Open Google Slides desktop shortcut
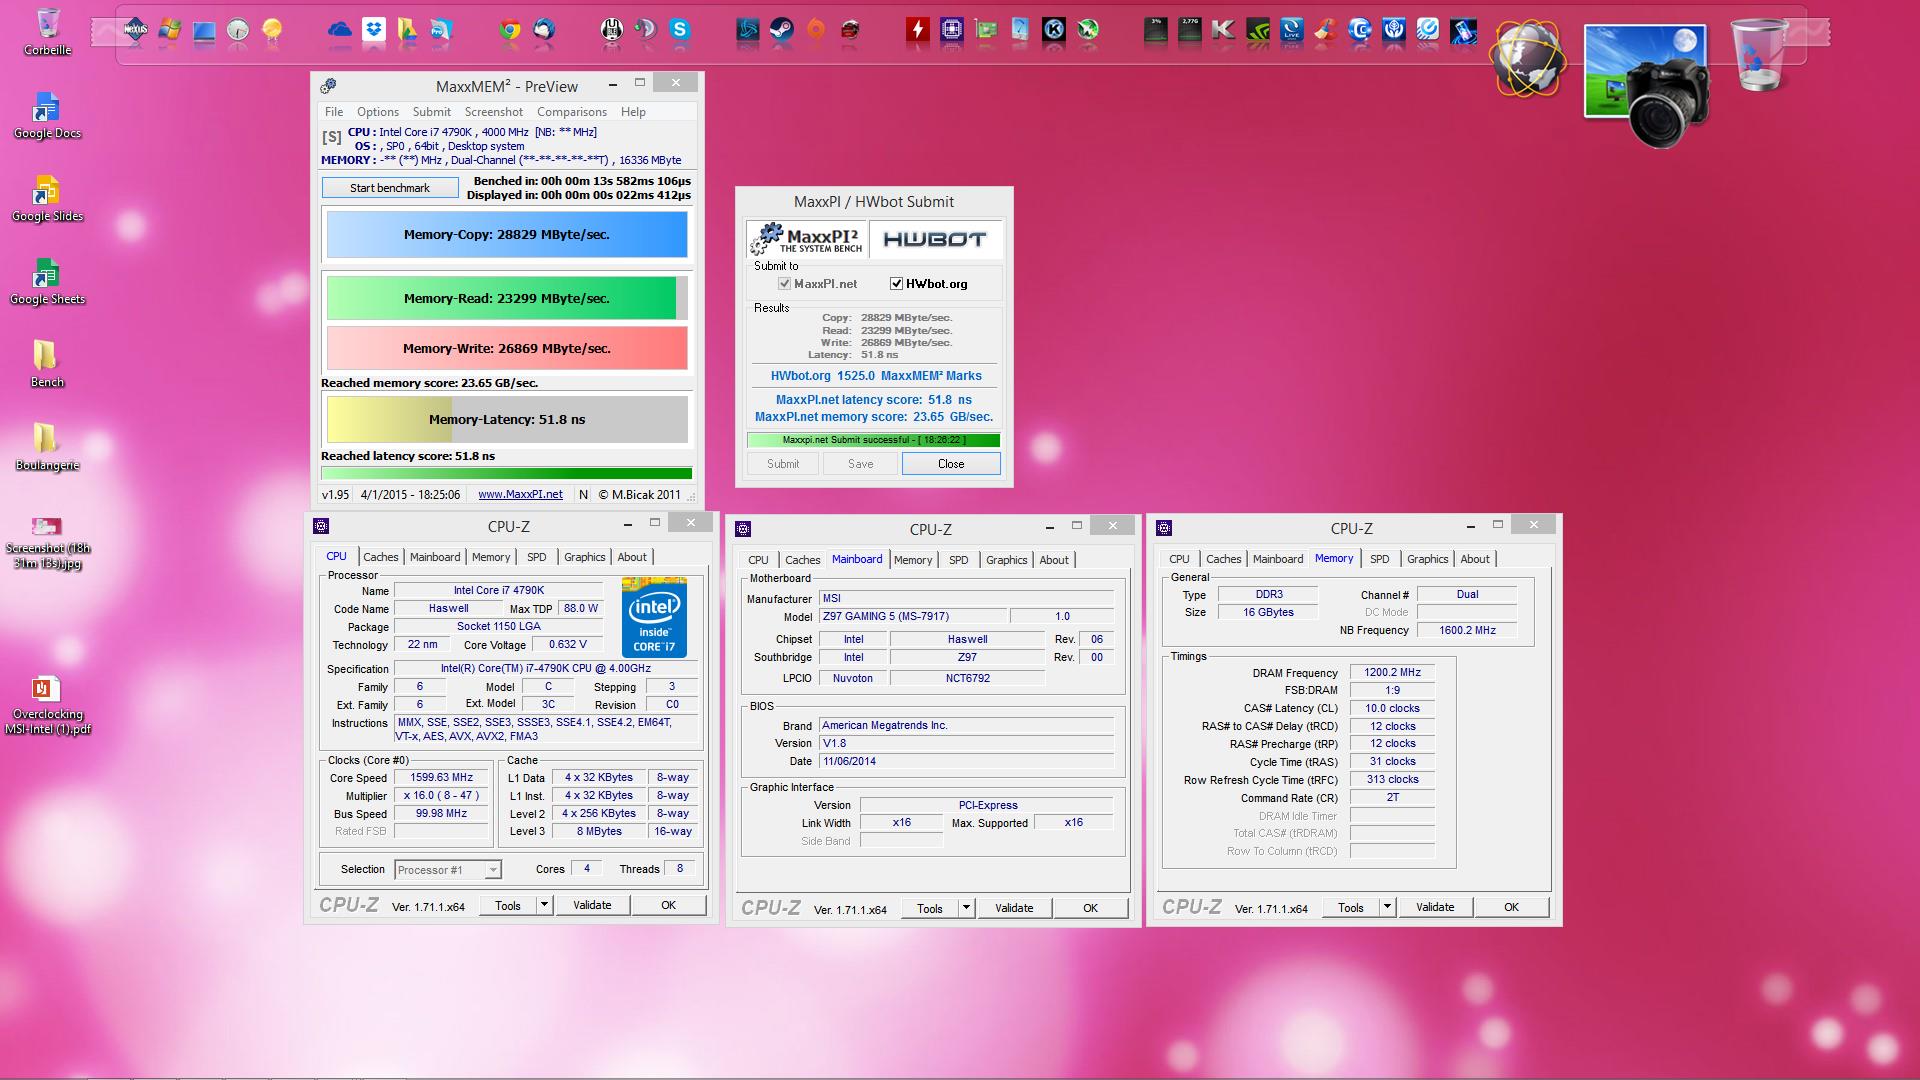Viewport: 1920px width, 1080px height. [x=47, y=198]
